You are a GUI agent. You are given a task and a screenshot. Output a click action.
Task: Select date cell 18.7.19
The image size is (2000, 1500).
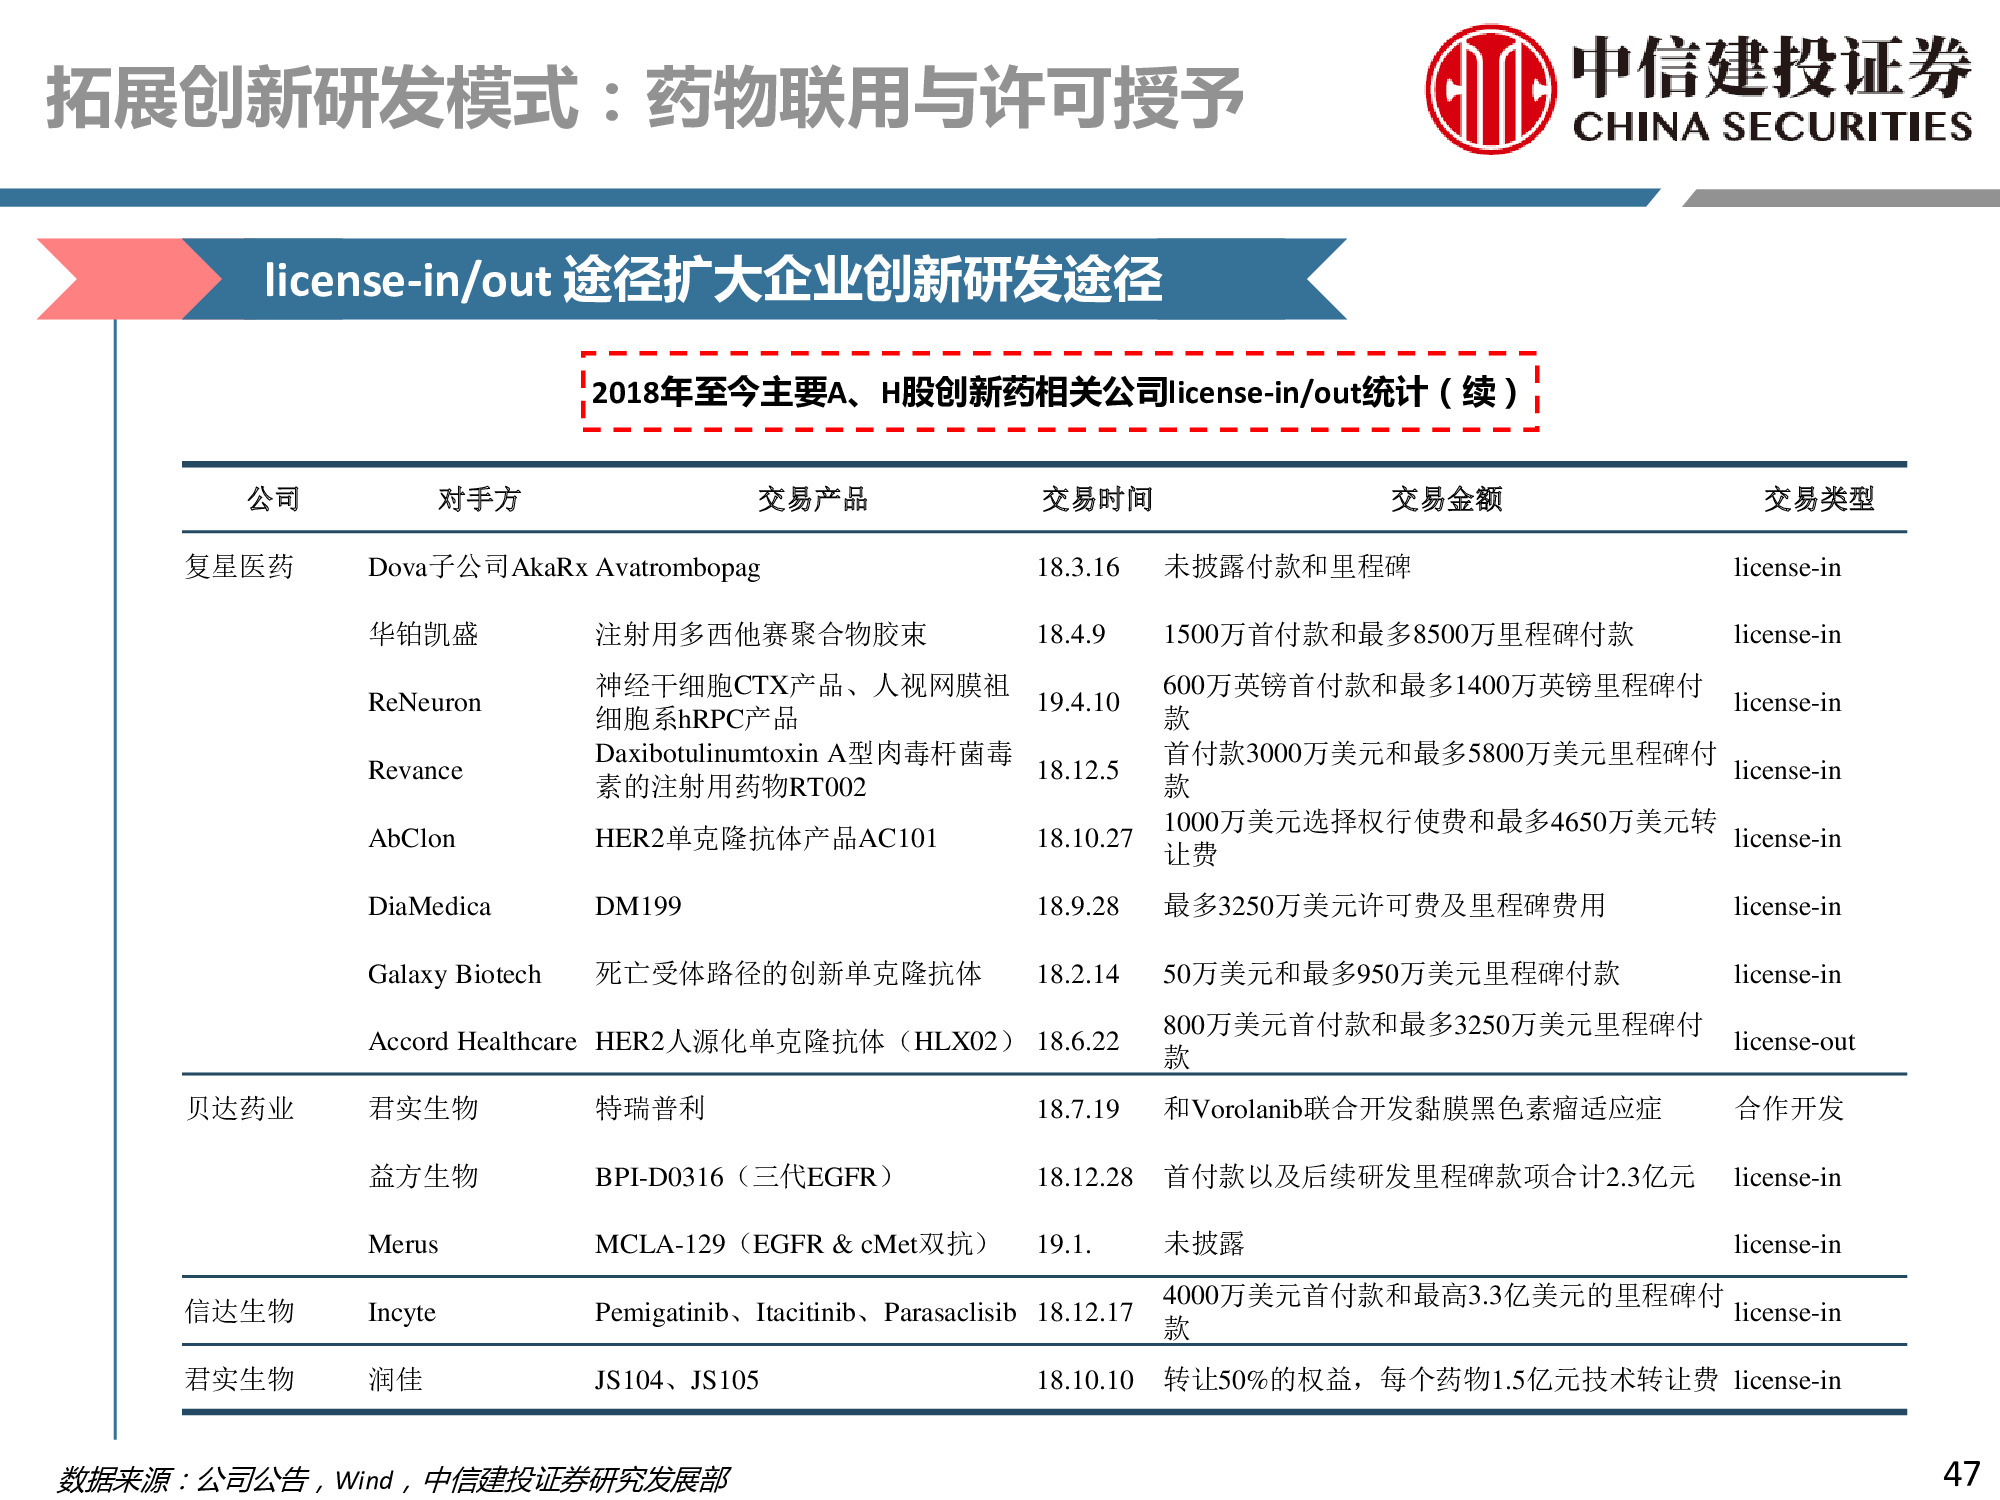1078,1109
